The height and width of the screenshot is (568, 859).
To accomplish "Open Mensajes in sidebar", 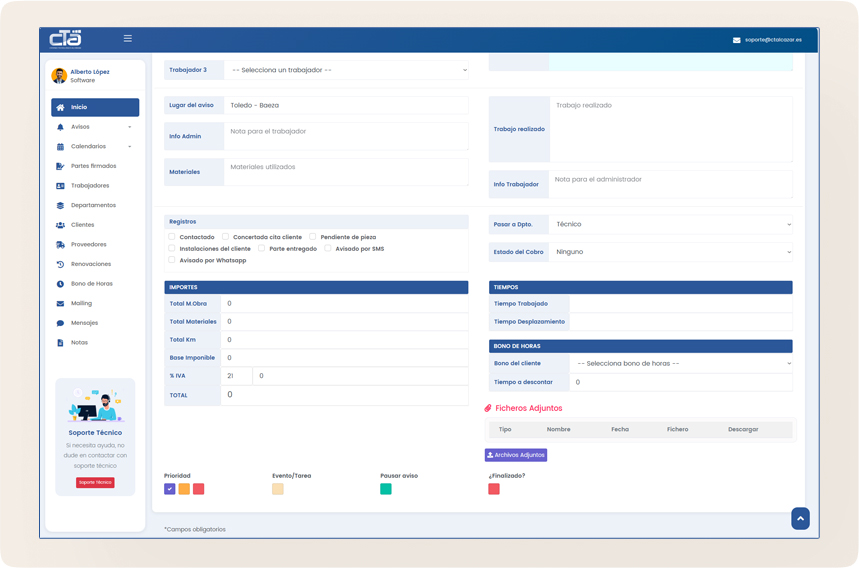I will [95, 323].
